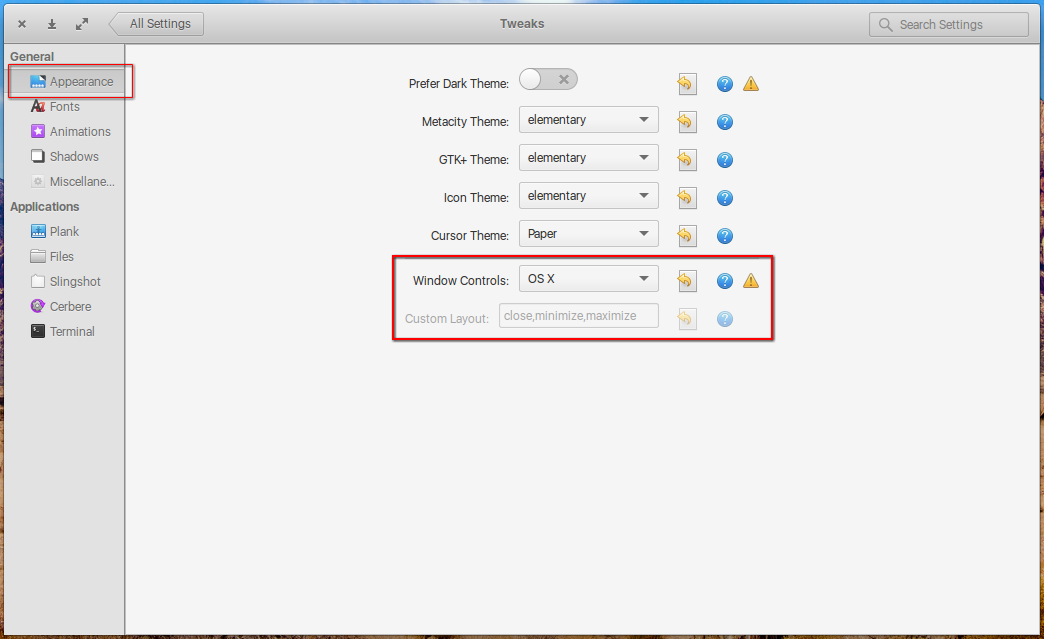Click the Prefer Dark Theme warning triangle
The image size is (1044, 639).
click(751, 84)
